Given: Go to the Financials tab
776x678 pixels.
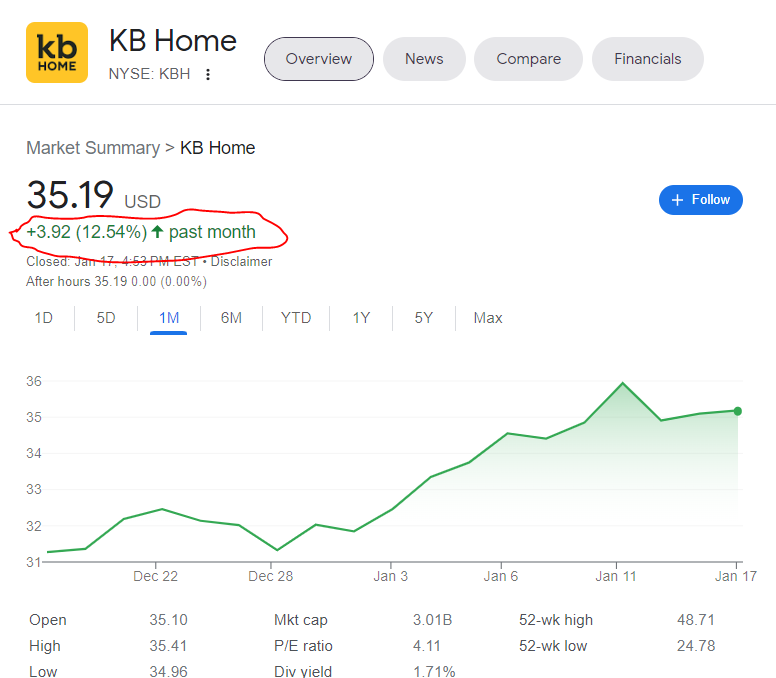Looking at the screenshot, I should click(x=648, y=59).
